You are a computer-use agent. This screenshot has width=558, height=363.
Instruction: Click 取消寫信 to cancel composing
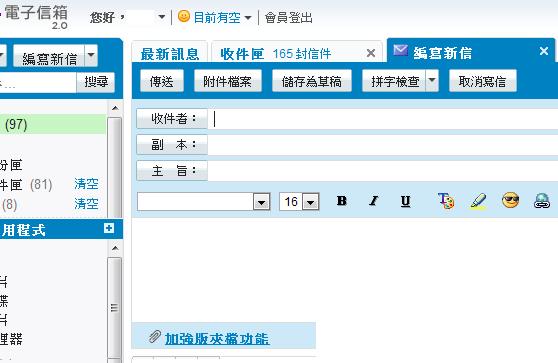click(482, 81)
